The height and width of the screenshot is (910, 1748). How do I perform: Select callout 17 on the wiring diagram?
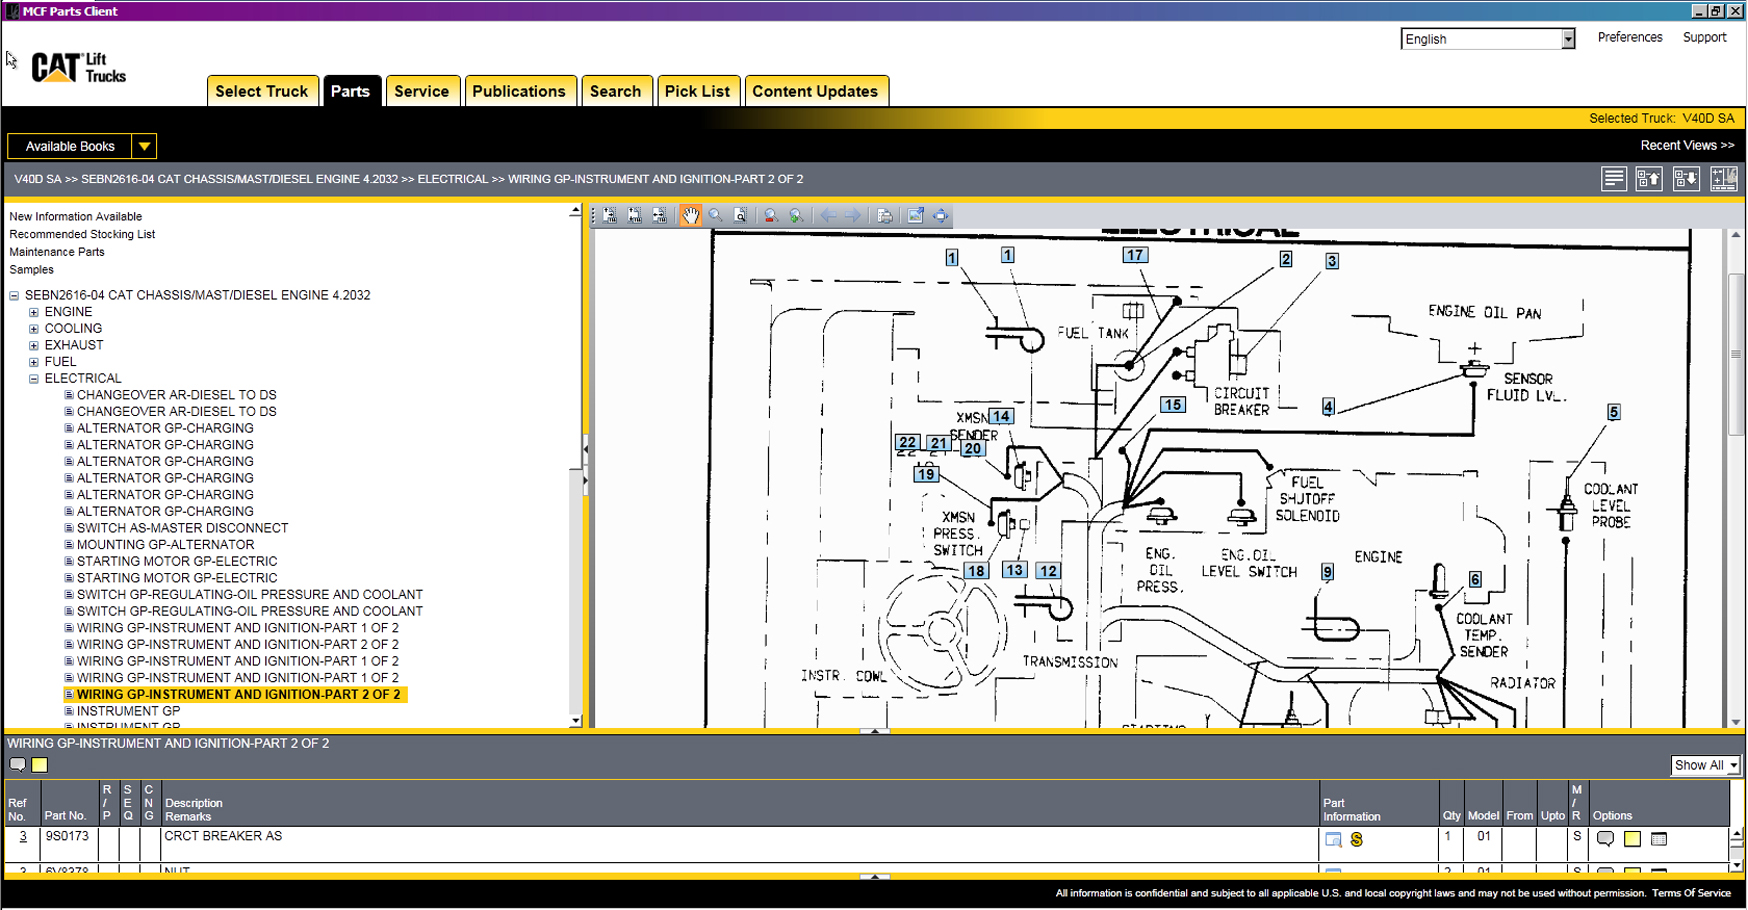[1134, 255]
